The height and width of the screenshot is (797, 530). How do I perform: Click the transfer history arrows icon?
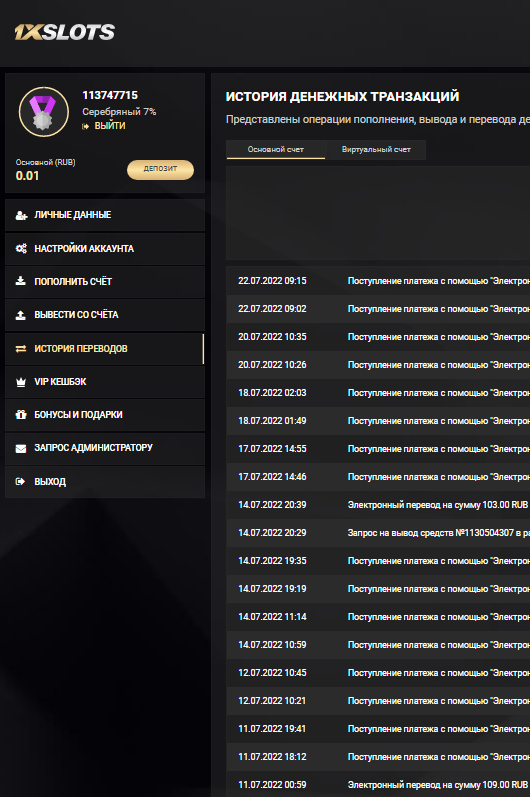(x=21, y=349)
